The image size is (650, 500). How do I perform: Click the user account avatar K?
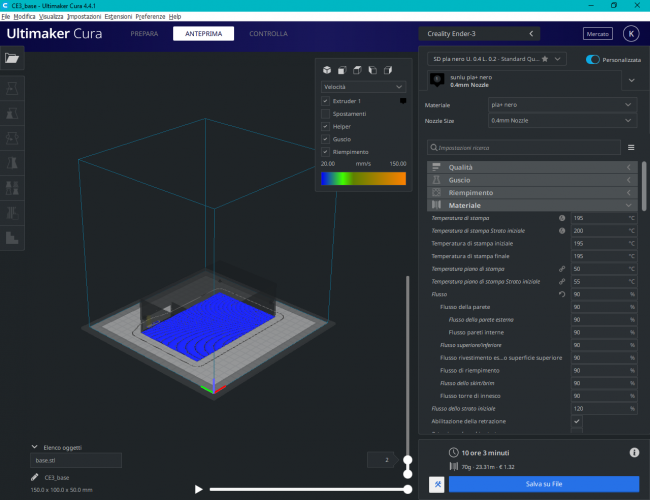click(x=630, y=34)
